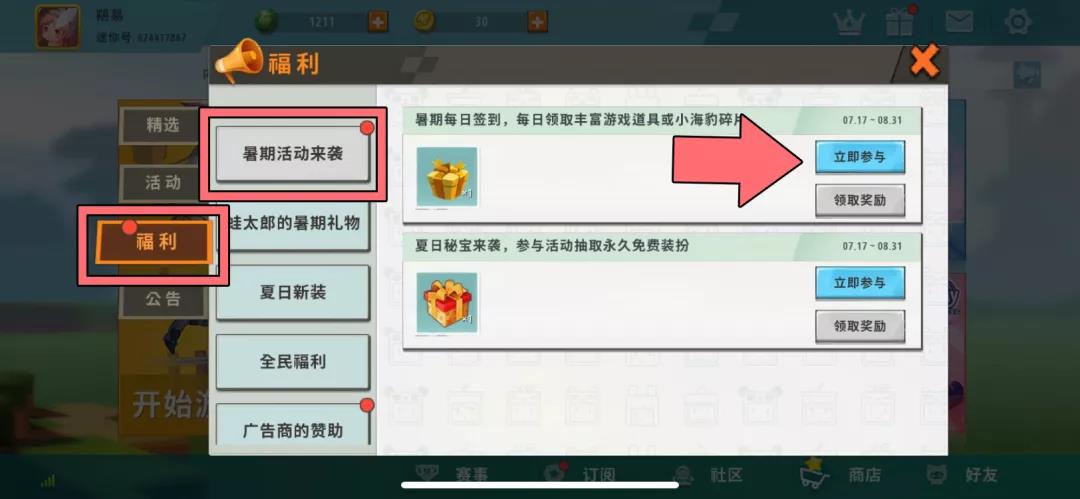The image size is (1080, 499).
Task: Switch to the 公告 side tab
Action: [163, 299]
